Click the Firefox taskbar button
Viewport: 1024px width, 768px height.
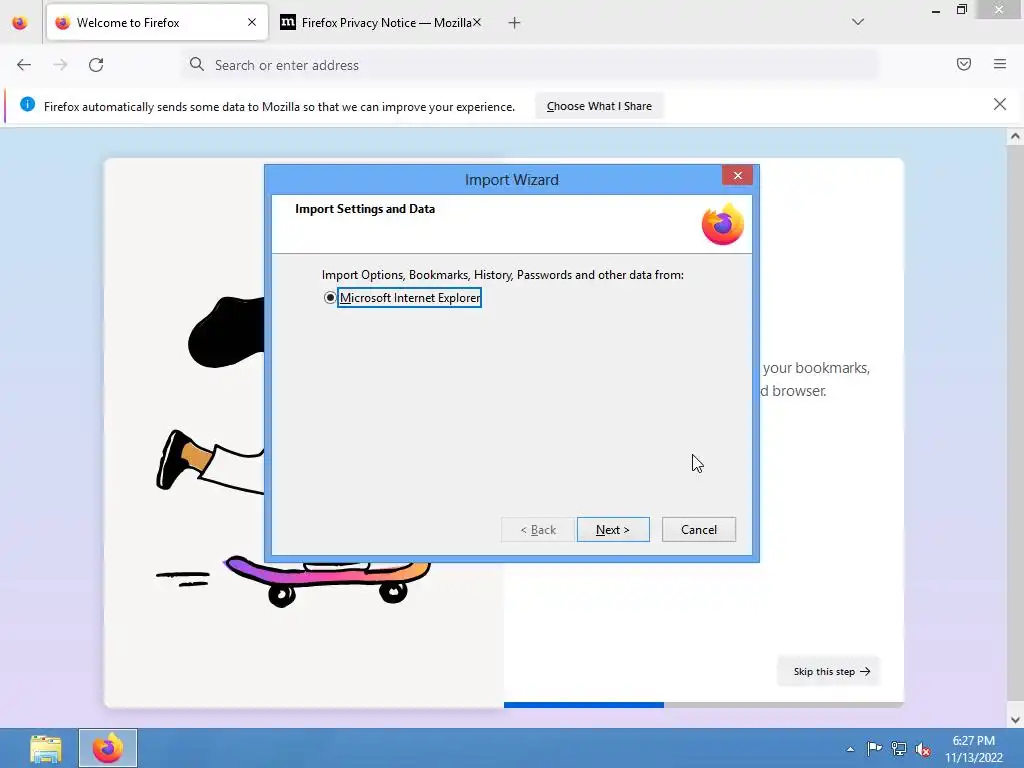tap(108, 748)
